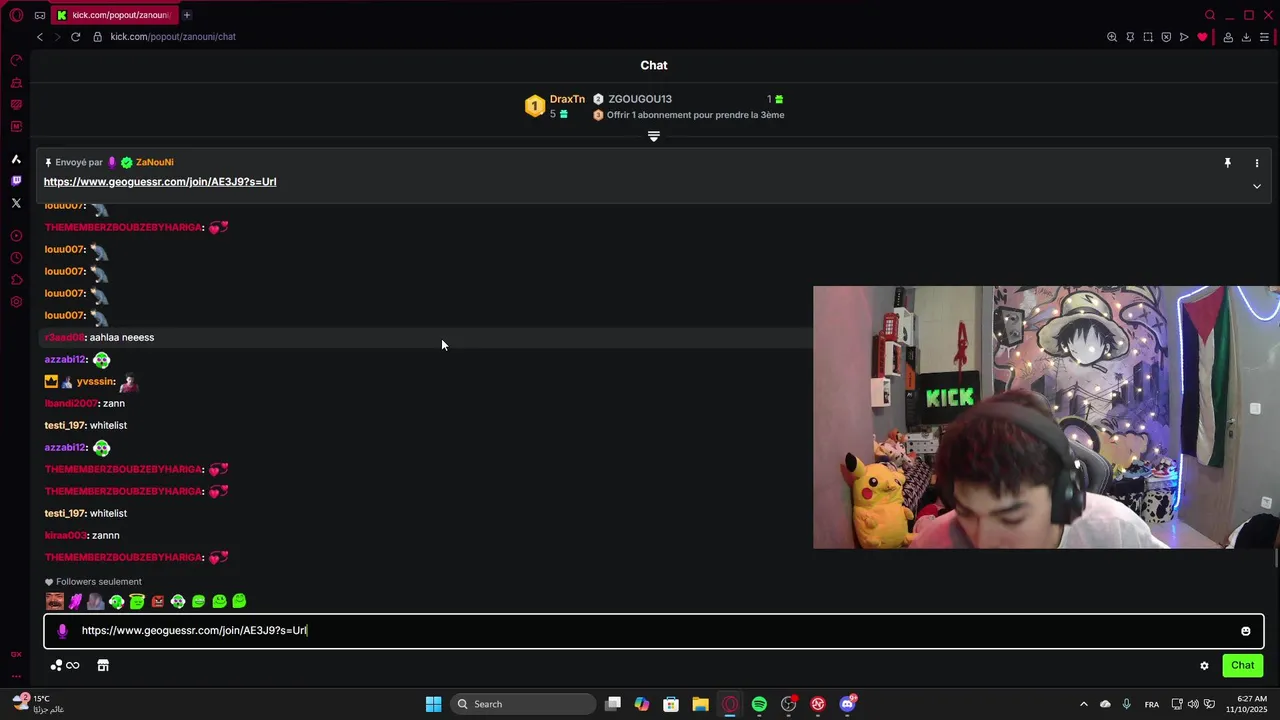
Task: Open chat settings gear icon
Action: click(1204, 666)
